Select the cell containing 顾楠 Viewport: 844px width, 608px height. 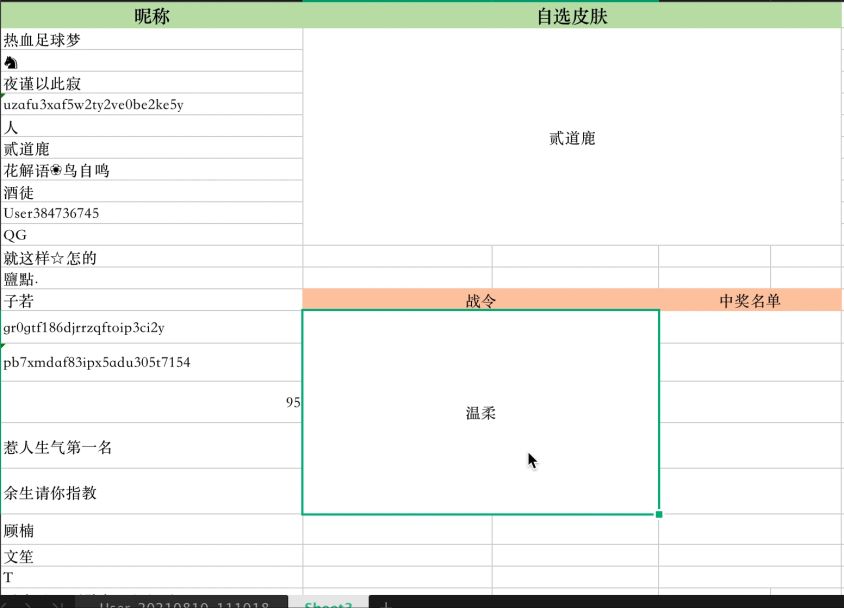(151, 530)
